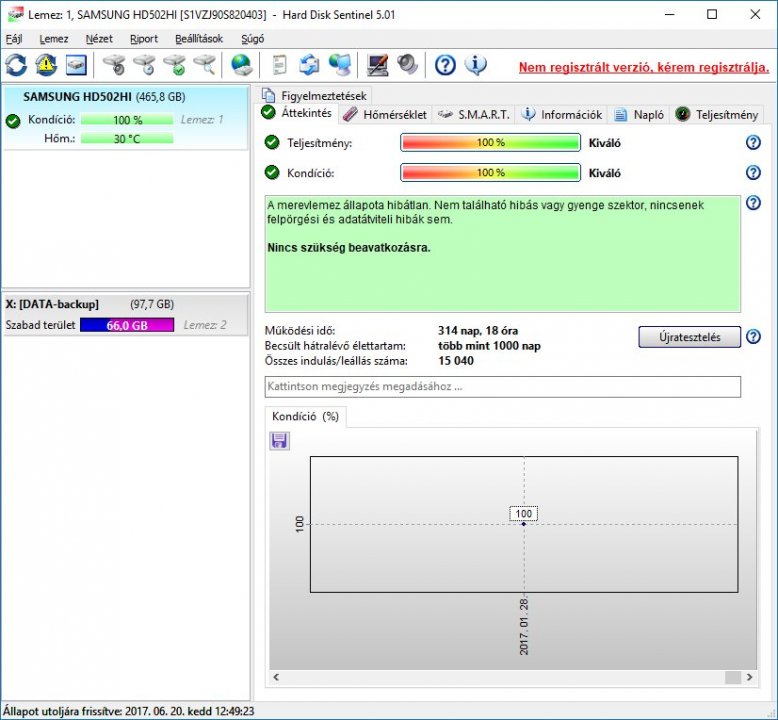The height and width of the screenshot is (720, 778).
Task: Close the Hard Disk Sentinel window
Action: click(x=755, y=14)
